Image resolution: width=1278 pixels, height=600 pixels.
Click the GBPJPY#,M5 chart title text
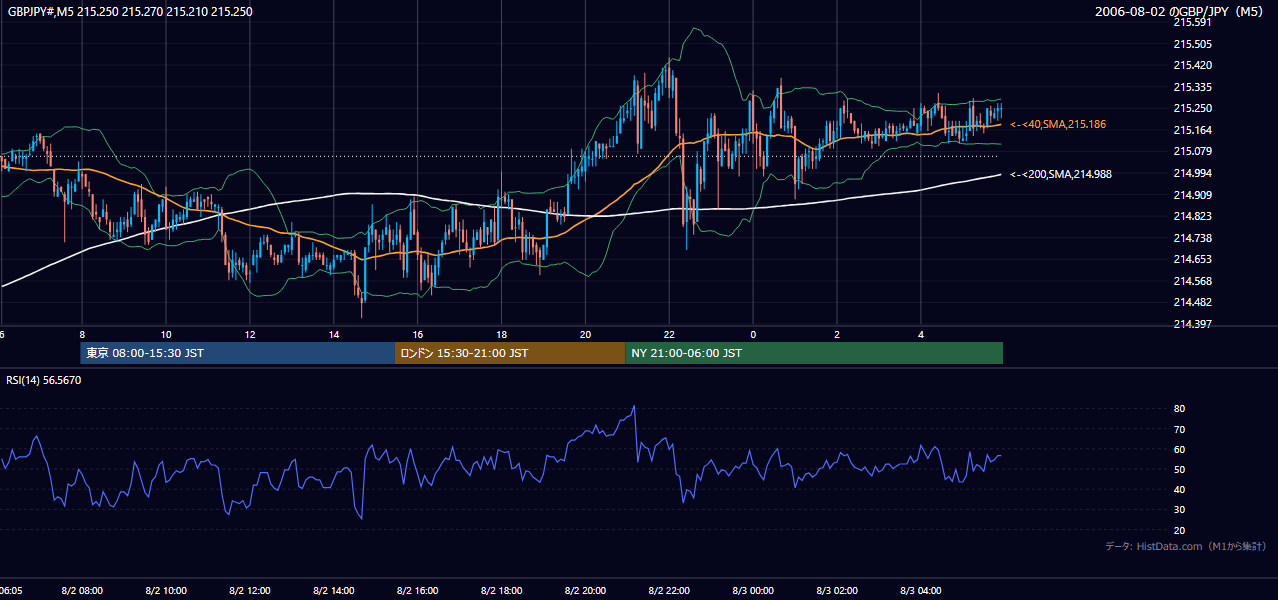[130, 11]
